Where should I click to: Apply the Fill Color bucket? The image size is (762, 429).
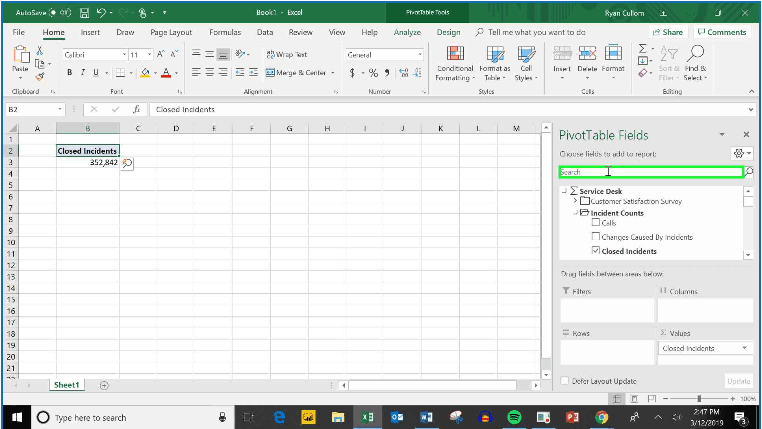click(x=145, y=73)
